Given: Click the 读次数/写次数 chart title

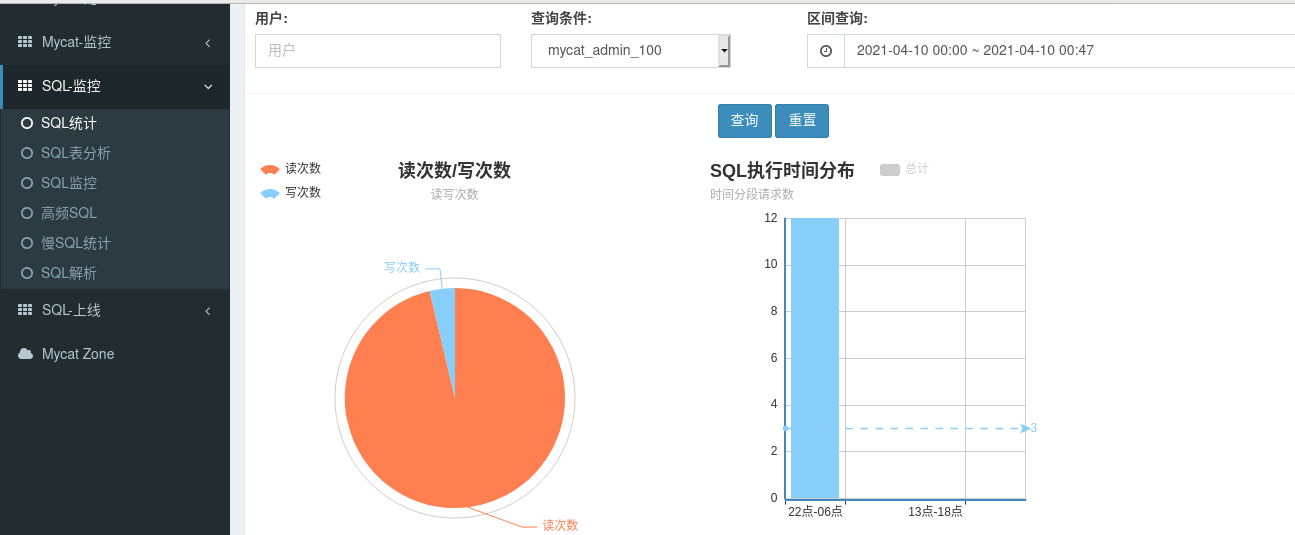Looking at the screenshot, I should click(x=454, y=170).
